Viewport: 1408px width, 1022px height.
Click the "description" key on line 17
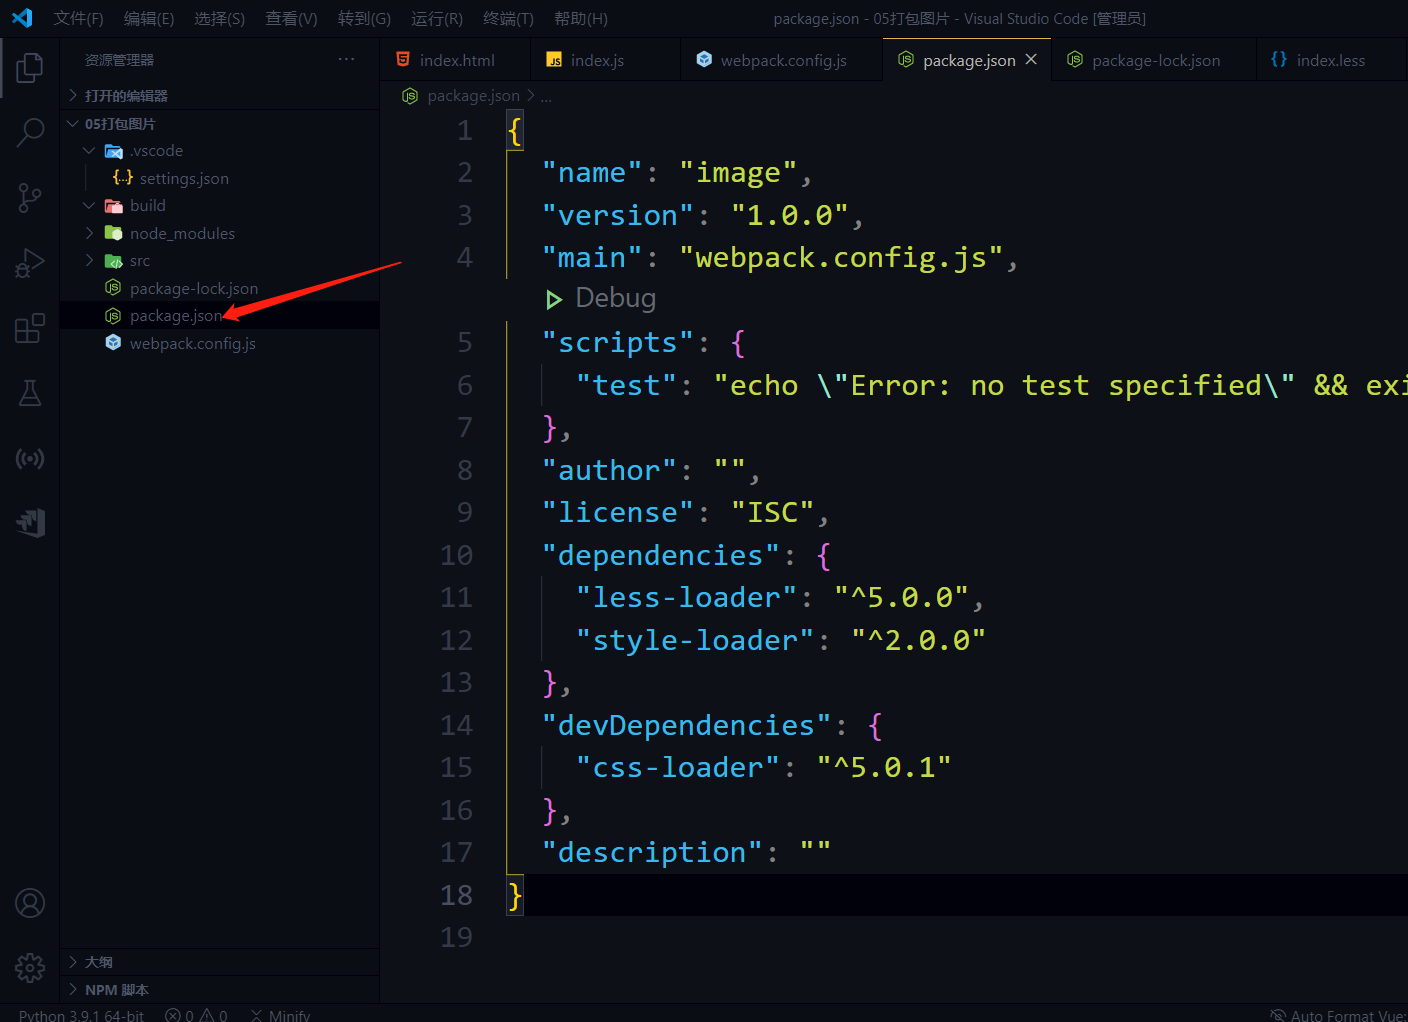pyautogui.click(x=652, y=852)
